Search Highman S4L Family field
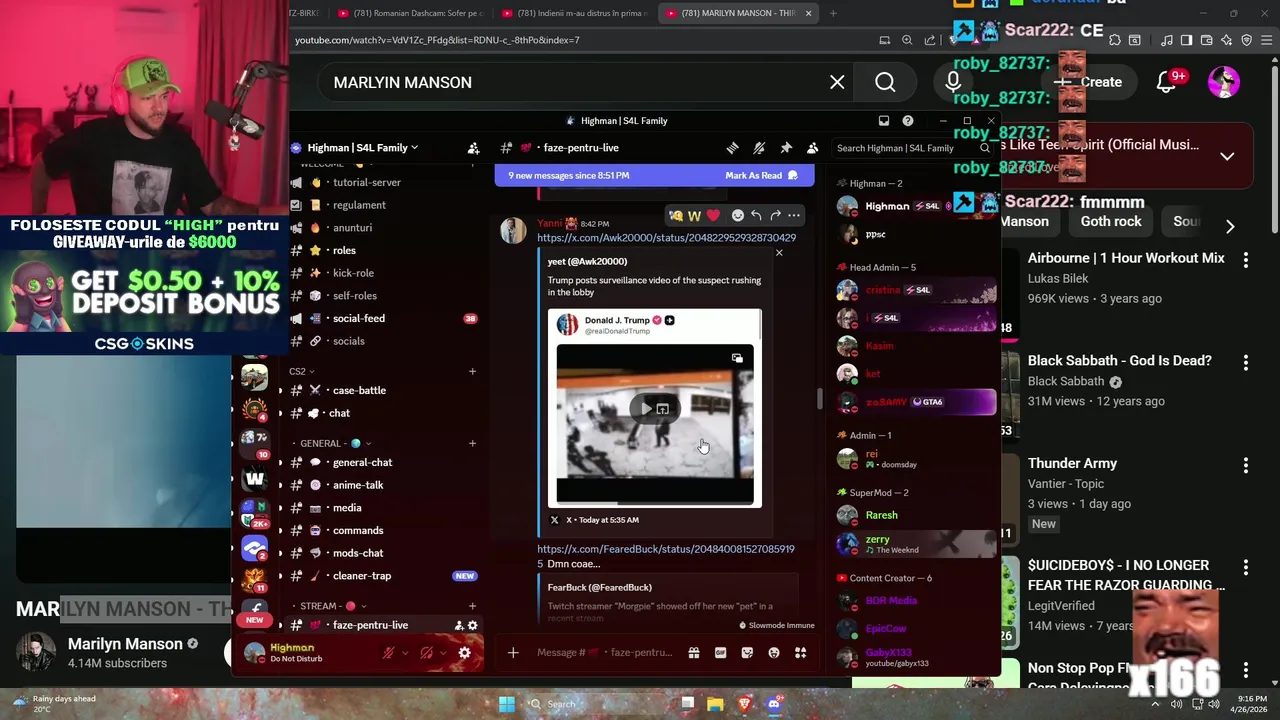 pyautogui.click(x=912, y=148)
